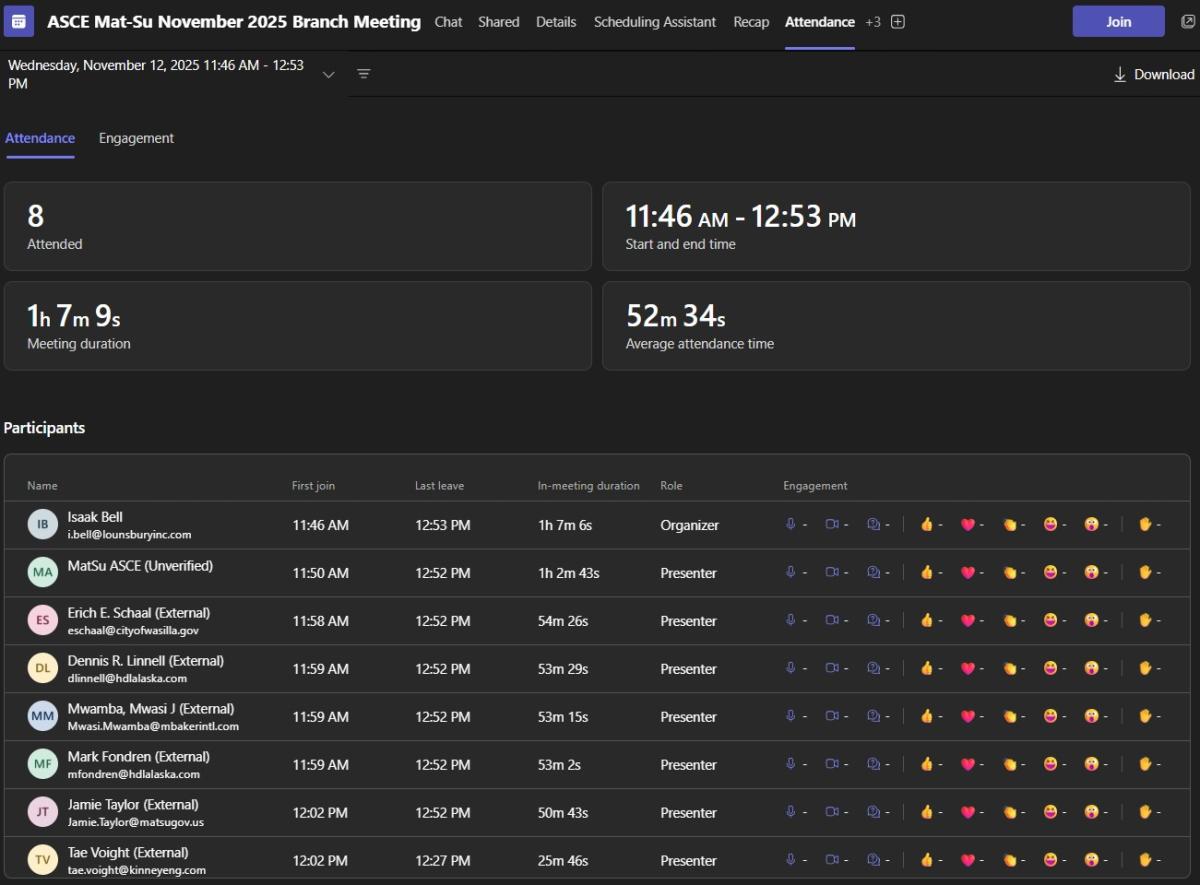
Task: Join the meeting
Action: tap(1118, 21)
